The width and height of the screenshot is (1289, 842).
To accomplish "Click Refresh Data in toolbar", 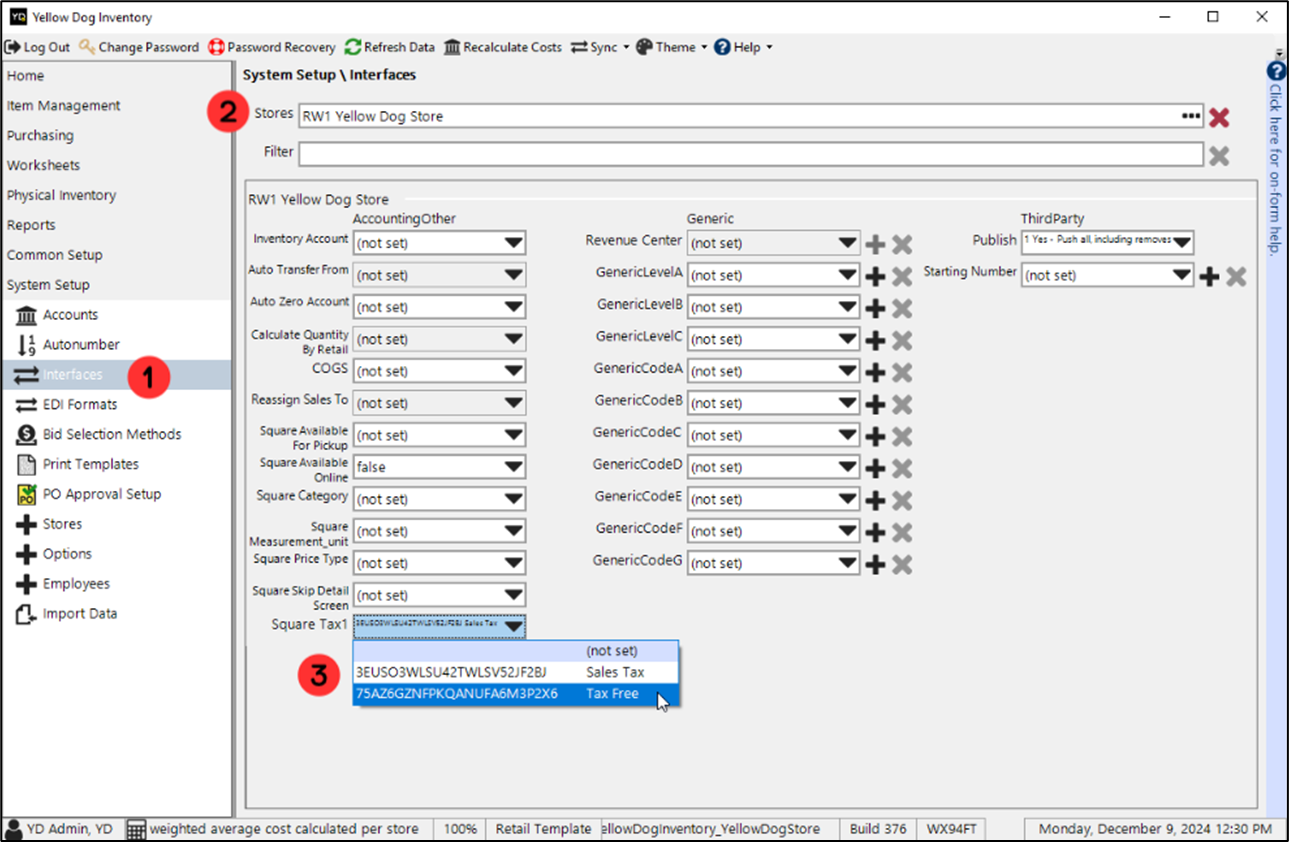I will click(390, 47).
